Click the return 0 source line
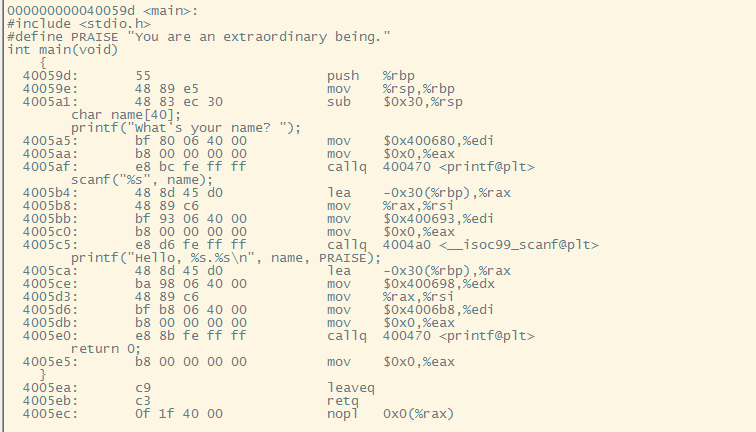Viewport: 756px width, 432px height. 106,349
